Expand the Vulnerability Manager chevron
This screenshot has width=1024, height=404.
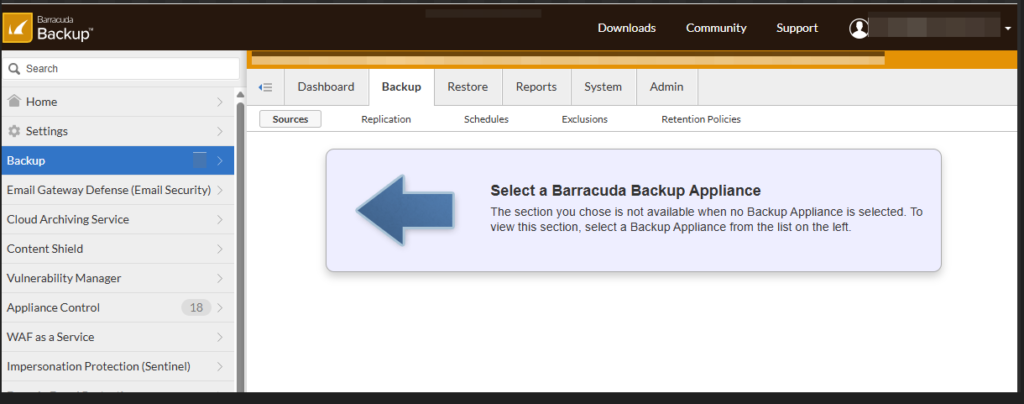(x=220, y=278)
